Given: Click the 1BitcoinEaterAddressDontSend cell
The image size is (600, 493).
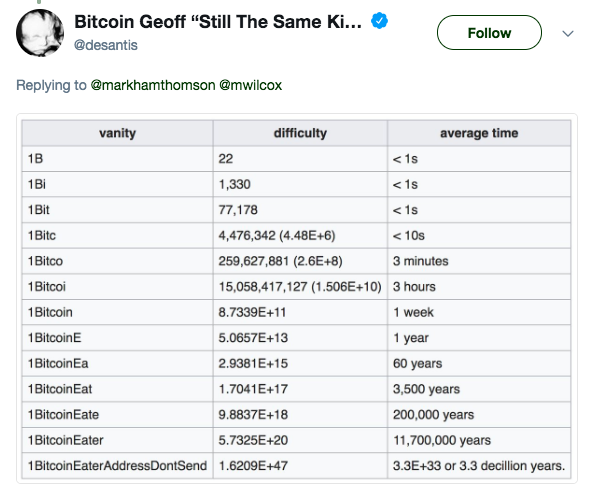Looking at the screenshot, I should 117,465.
